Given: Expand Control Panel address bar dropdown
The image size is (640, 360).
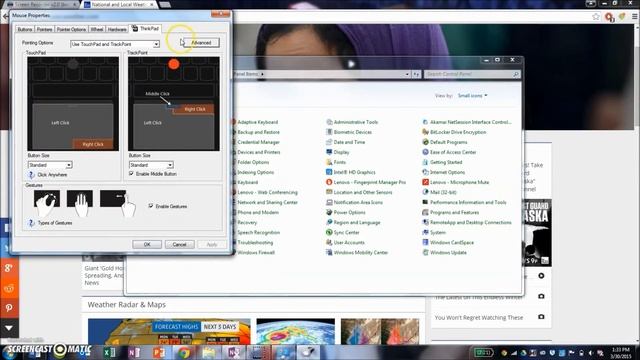Looking at the screenshot, I should pos(407,74).
